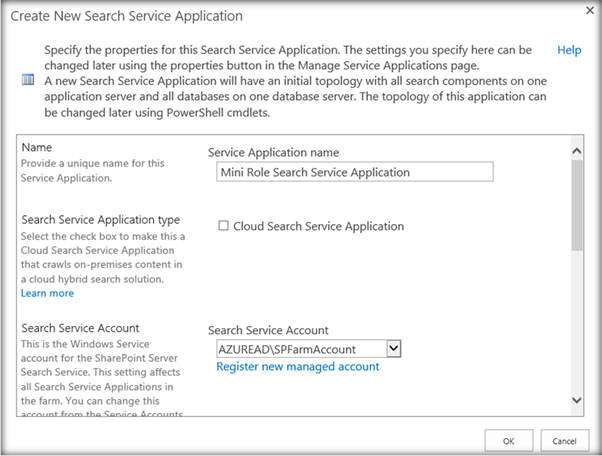
Task: Click the 'Name' section heading
Action: tap(37, 147)
